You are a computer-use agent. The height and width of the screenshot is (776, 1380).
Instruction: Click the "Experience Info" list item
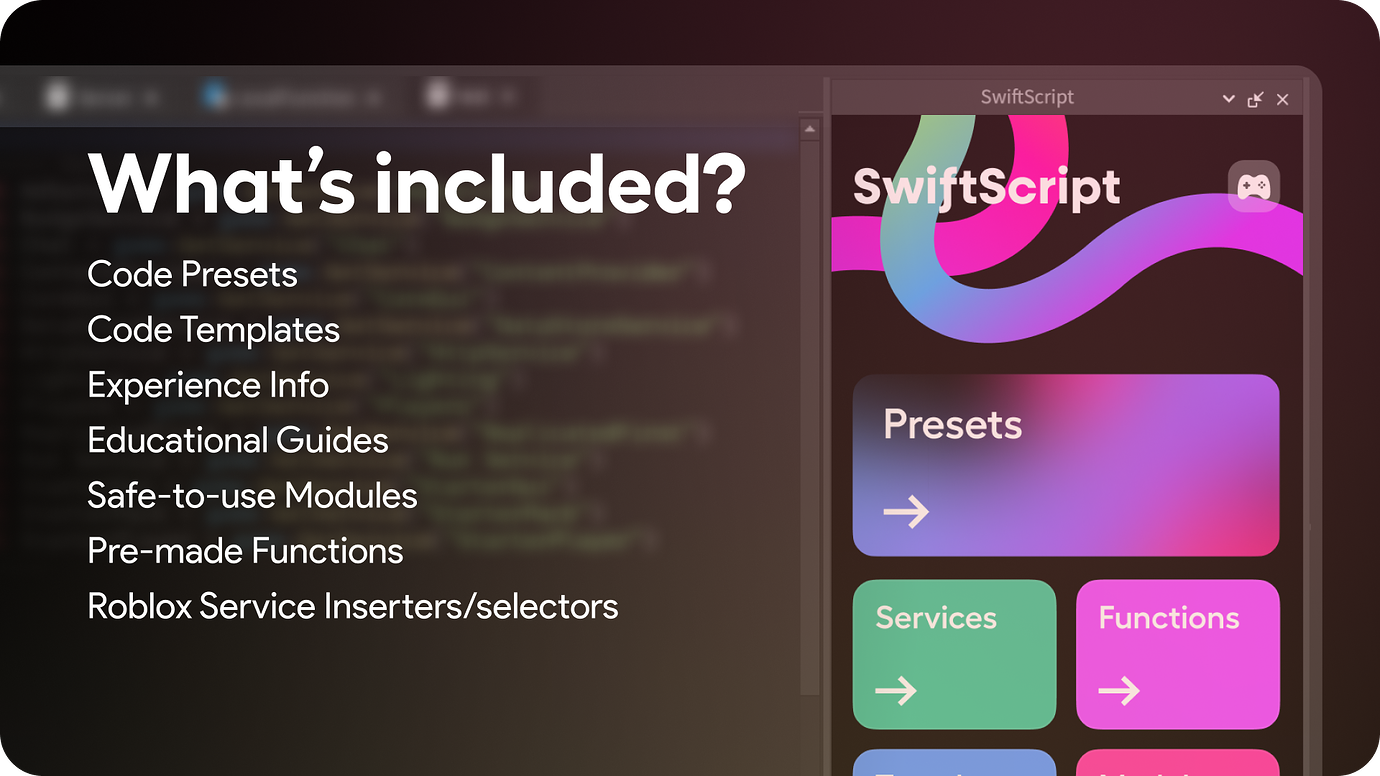click(208, 385)
